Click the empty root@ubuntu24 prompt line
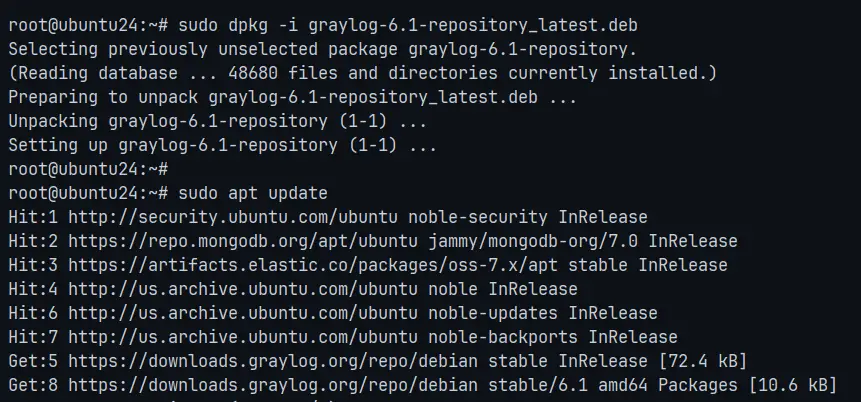 pos(88,169)
